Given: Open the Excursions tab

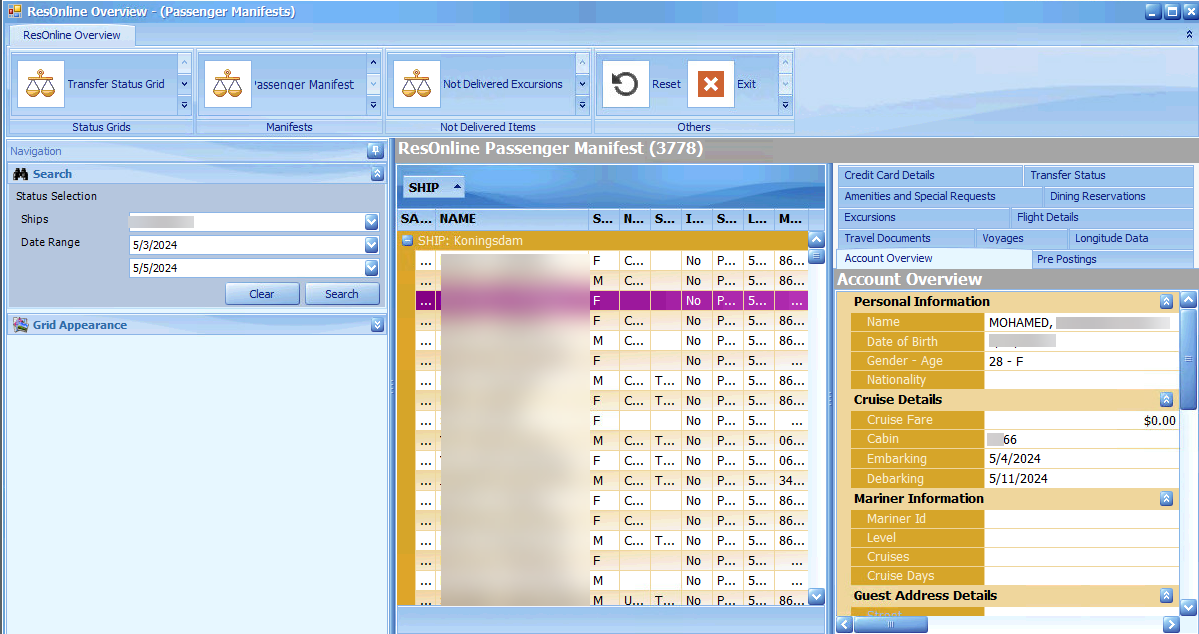Looking at the screenshot, I should click(923, 217).
